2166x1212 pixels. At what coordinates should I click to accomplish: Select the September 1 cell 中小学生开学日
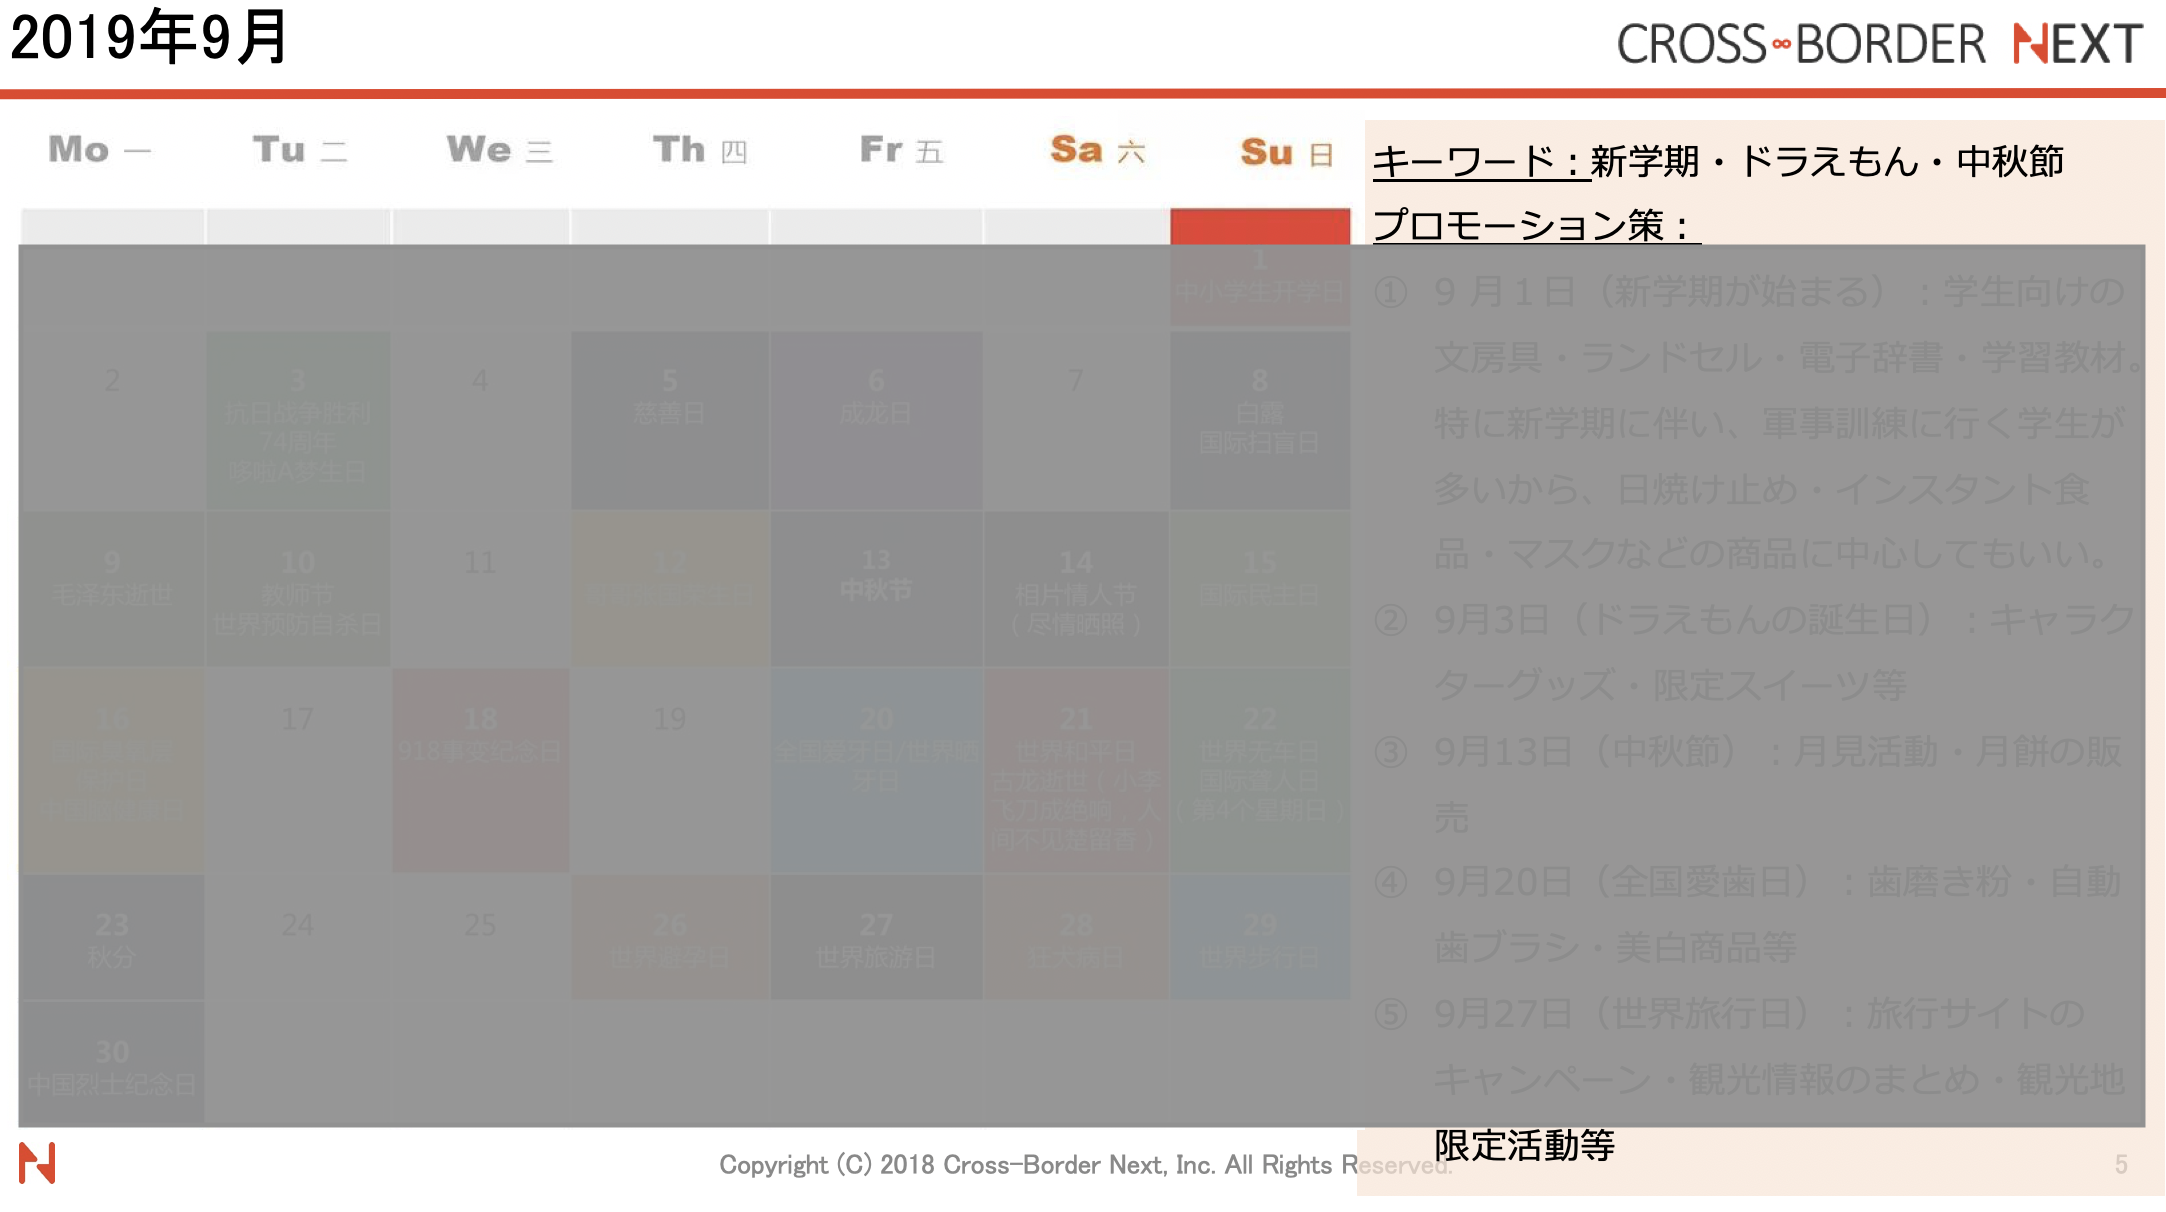click(x=1260, y=266)
